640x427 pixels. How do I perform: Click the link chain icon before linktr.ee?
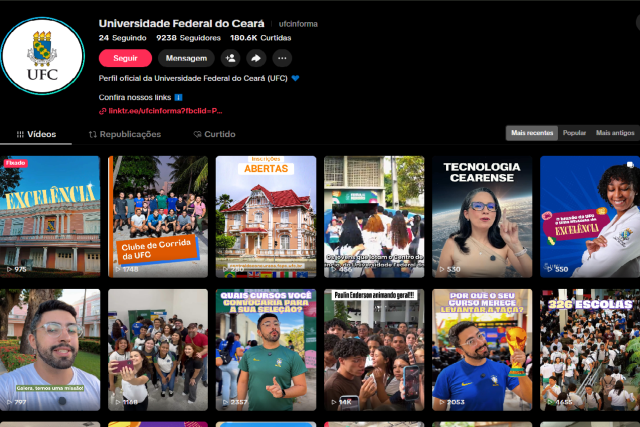point(102,111)
